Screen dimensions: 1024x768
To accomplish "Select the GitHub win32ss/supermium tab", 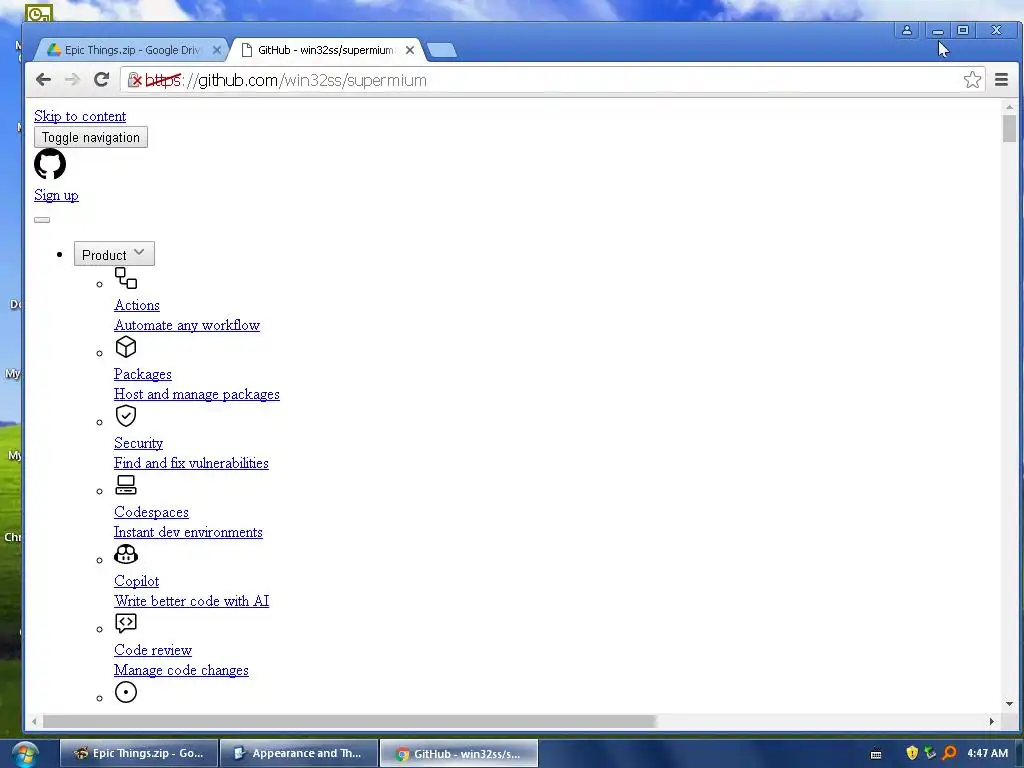I will 327,50.
